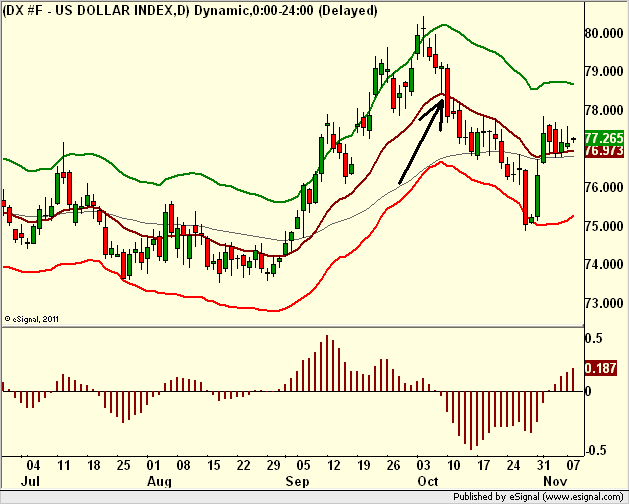Click the dark red 76.973 price label

(605, 150)
